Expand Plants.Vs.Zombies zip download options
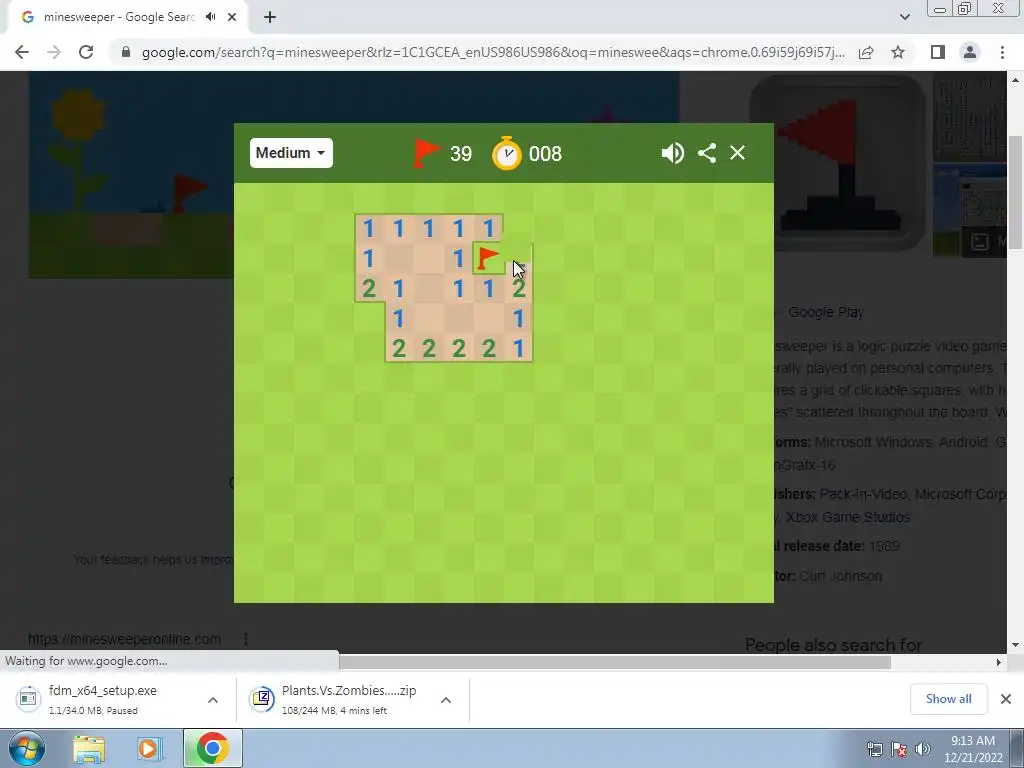The height and width of the screenshot is (768, 1024). pyautogui.click(x=446, y=700)
